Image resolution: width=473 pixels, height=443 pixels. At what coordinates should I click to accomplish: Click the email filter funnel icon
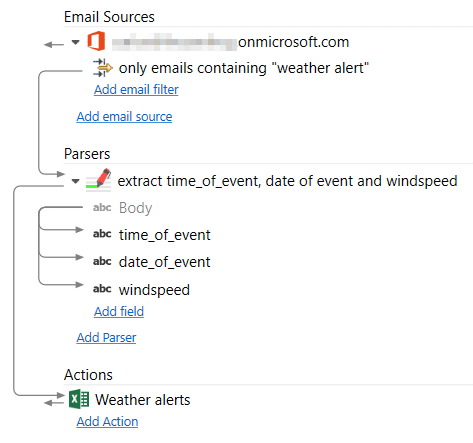(x=103, y=68)
